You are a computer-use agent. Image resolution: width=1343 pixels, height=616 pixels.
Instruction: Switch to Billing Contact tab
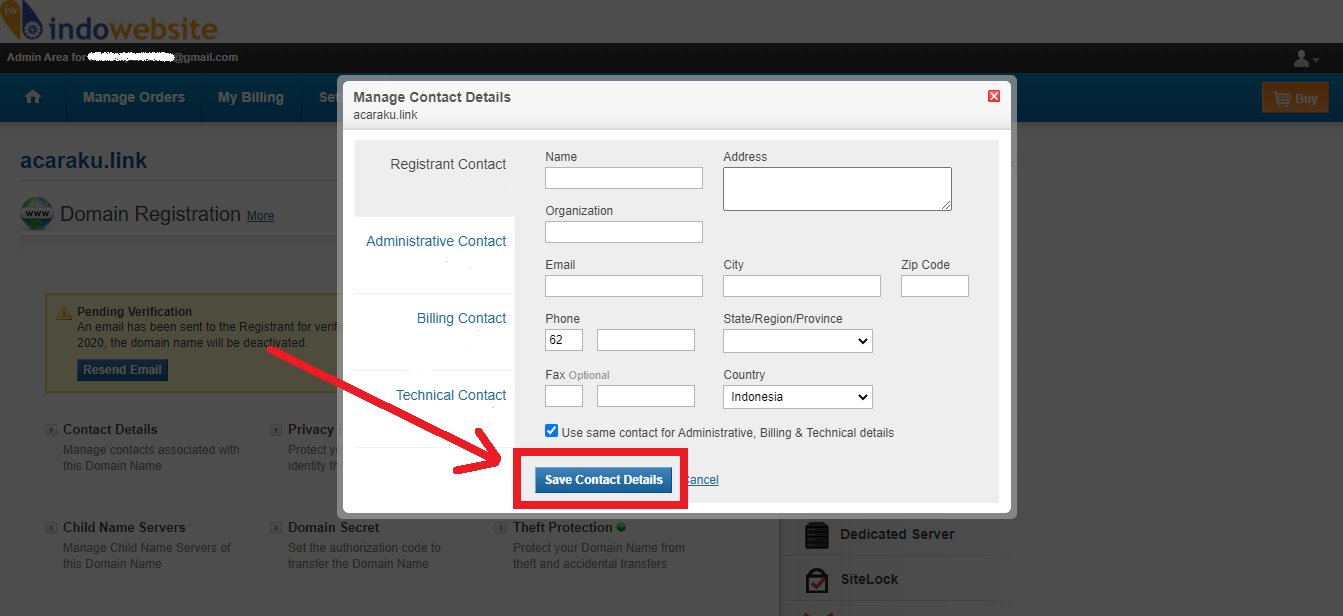coord(461,318)
